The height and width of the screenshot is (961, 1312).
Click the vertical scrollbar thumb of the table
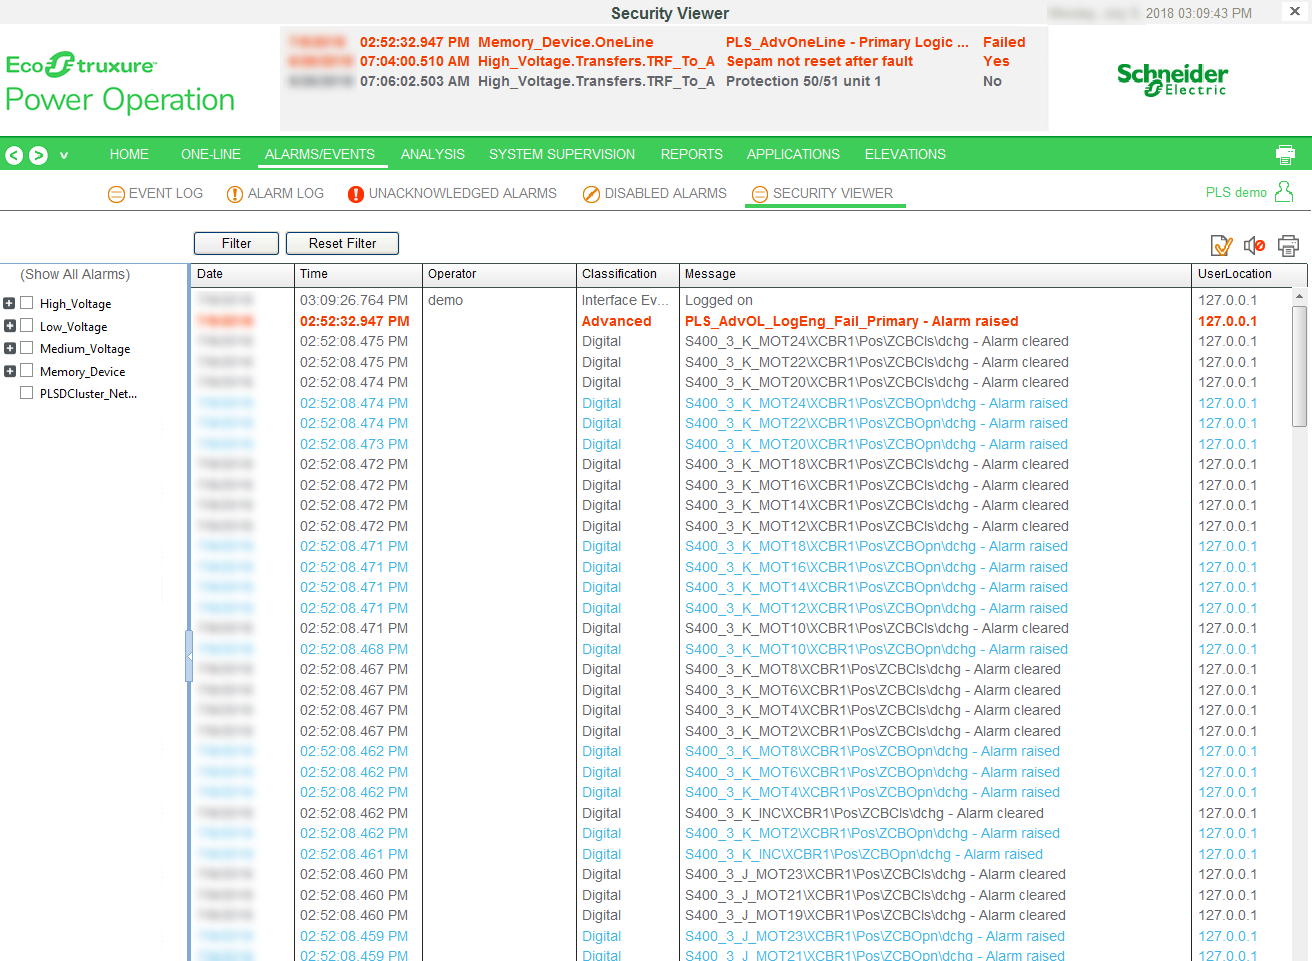click(1299, 365)
